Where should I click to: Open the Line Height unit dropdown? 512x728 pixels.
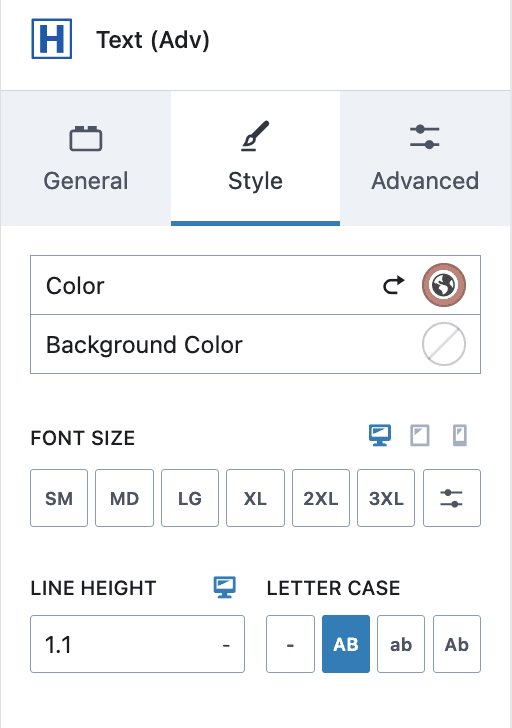(x=226, y=644)
